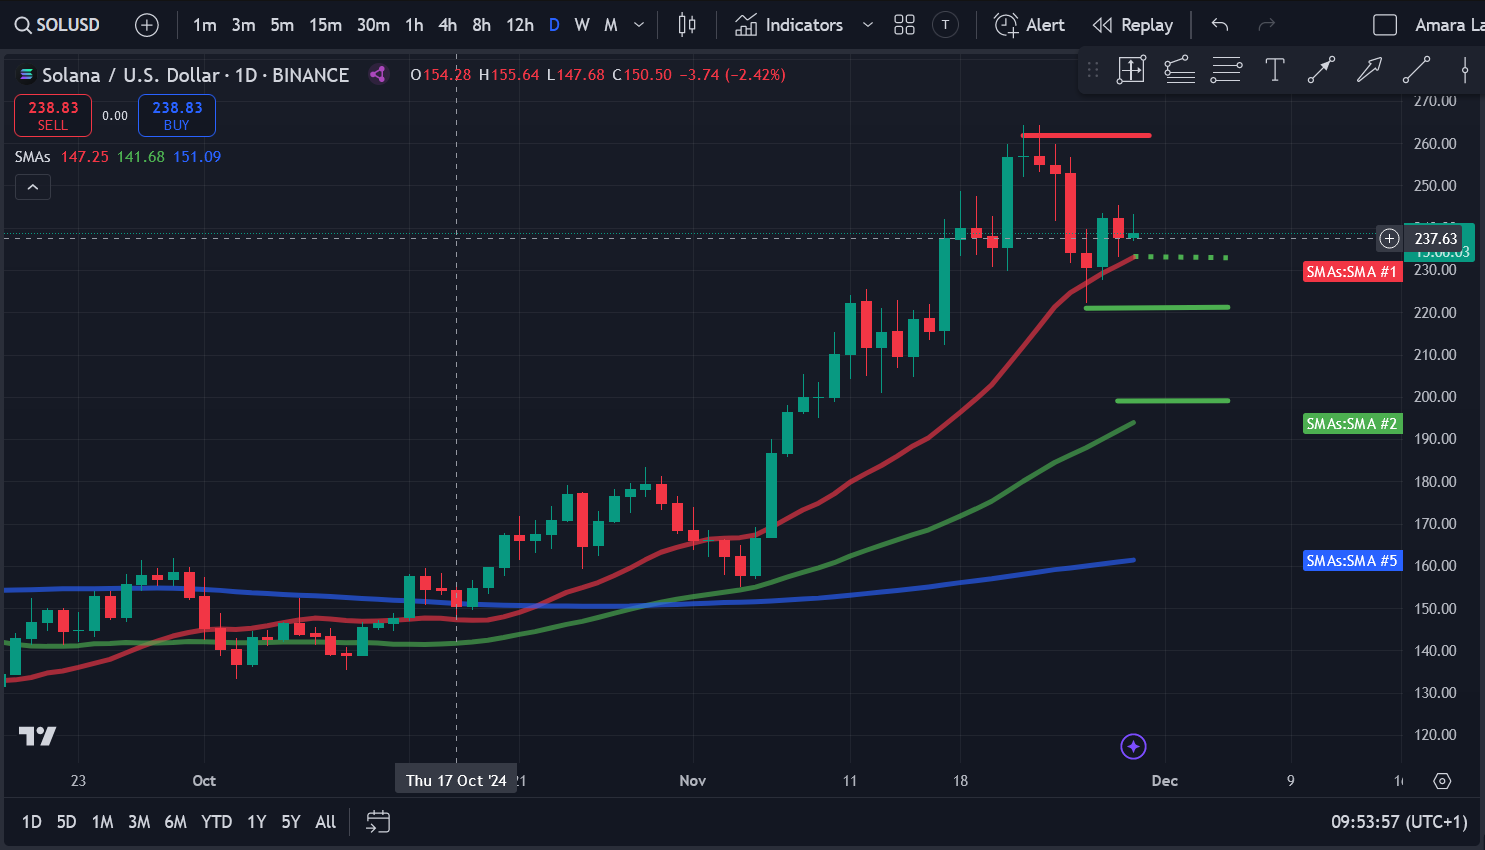Viewport: 1485px width, 850px height.
Task: Select the green line drawing near 200
Action: [1173, 401]
